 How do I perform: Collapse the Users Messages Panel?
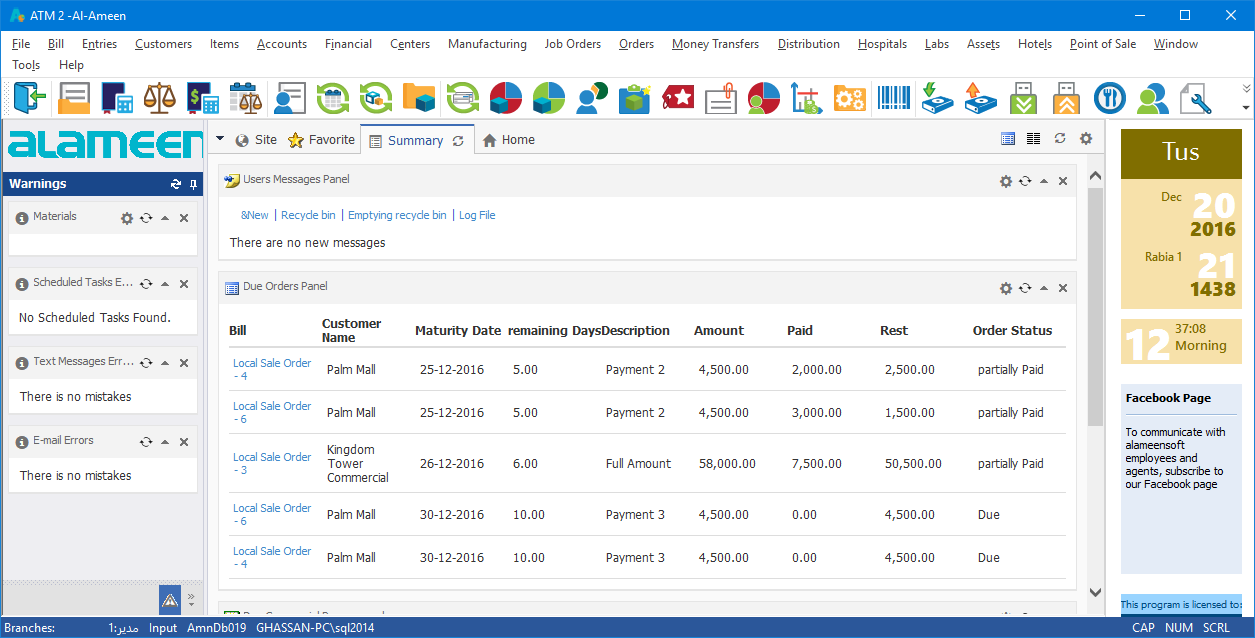coord(1044,181)
